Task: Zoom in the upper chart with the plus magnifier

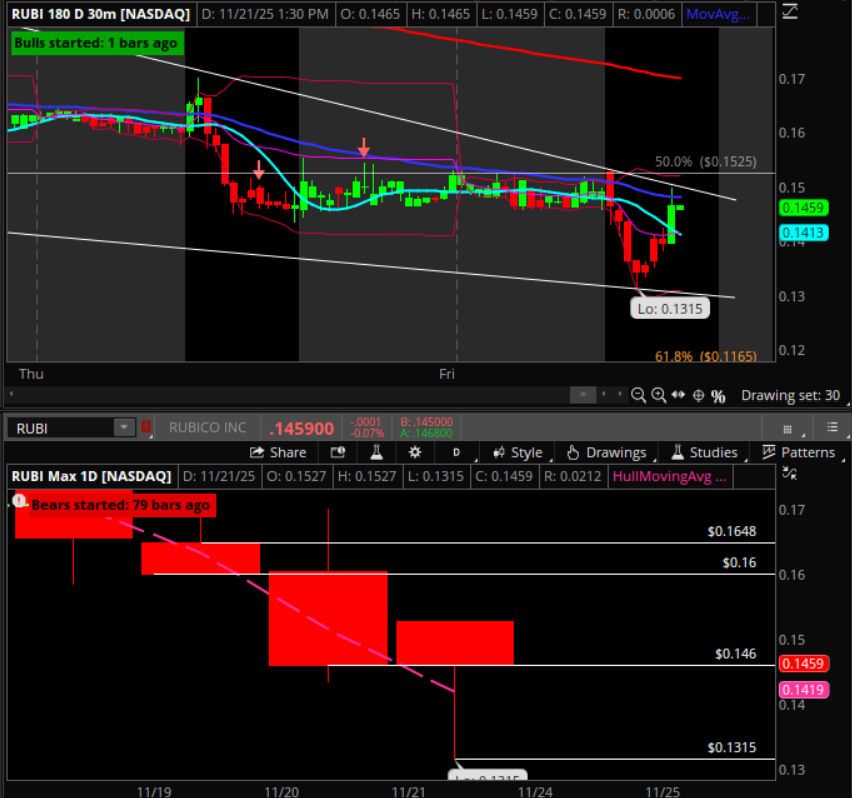Action: [x=659, y=395]
